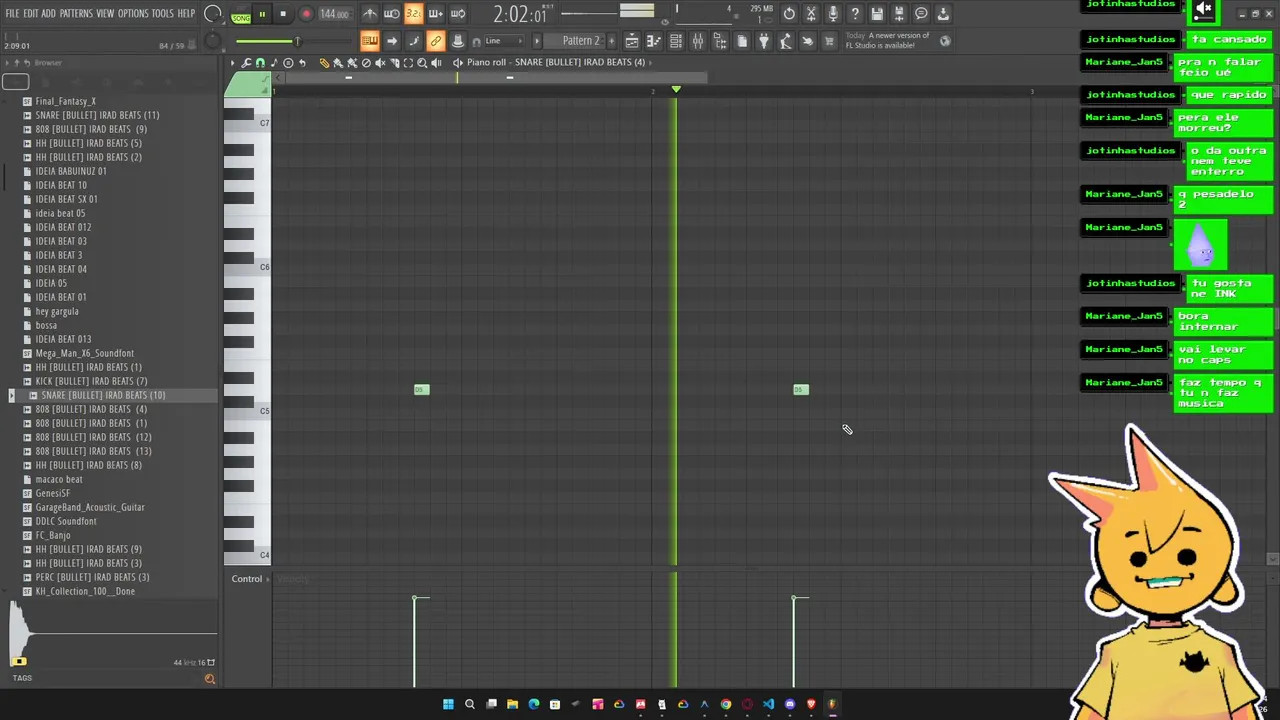This screenshot has height=720, width=1280.
Task: Open the HELP menu
Action: point(186,14)
